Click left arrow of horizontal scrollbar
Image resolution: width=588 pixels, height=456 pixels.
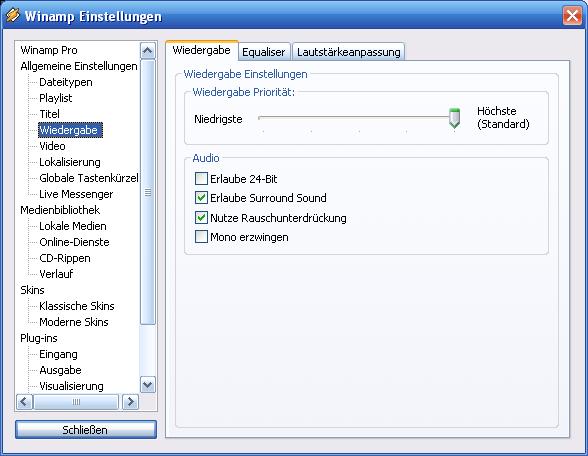(24, 402)
